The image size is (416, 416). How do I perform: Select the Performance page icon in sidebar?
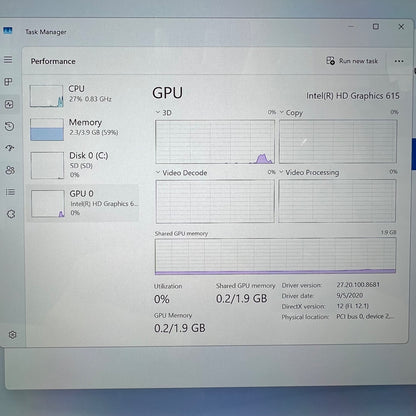point(9,104)
